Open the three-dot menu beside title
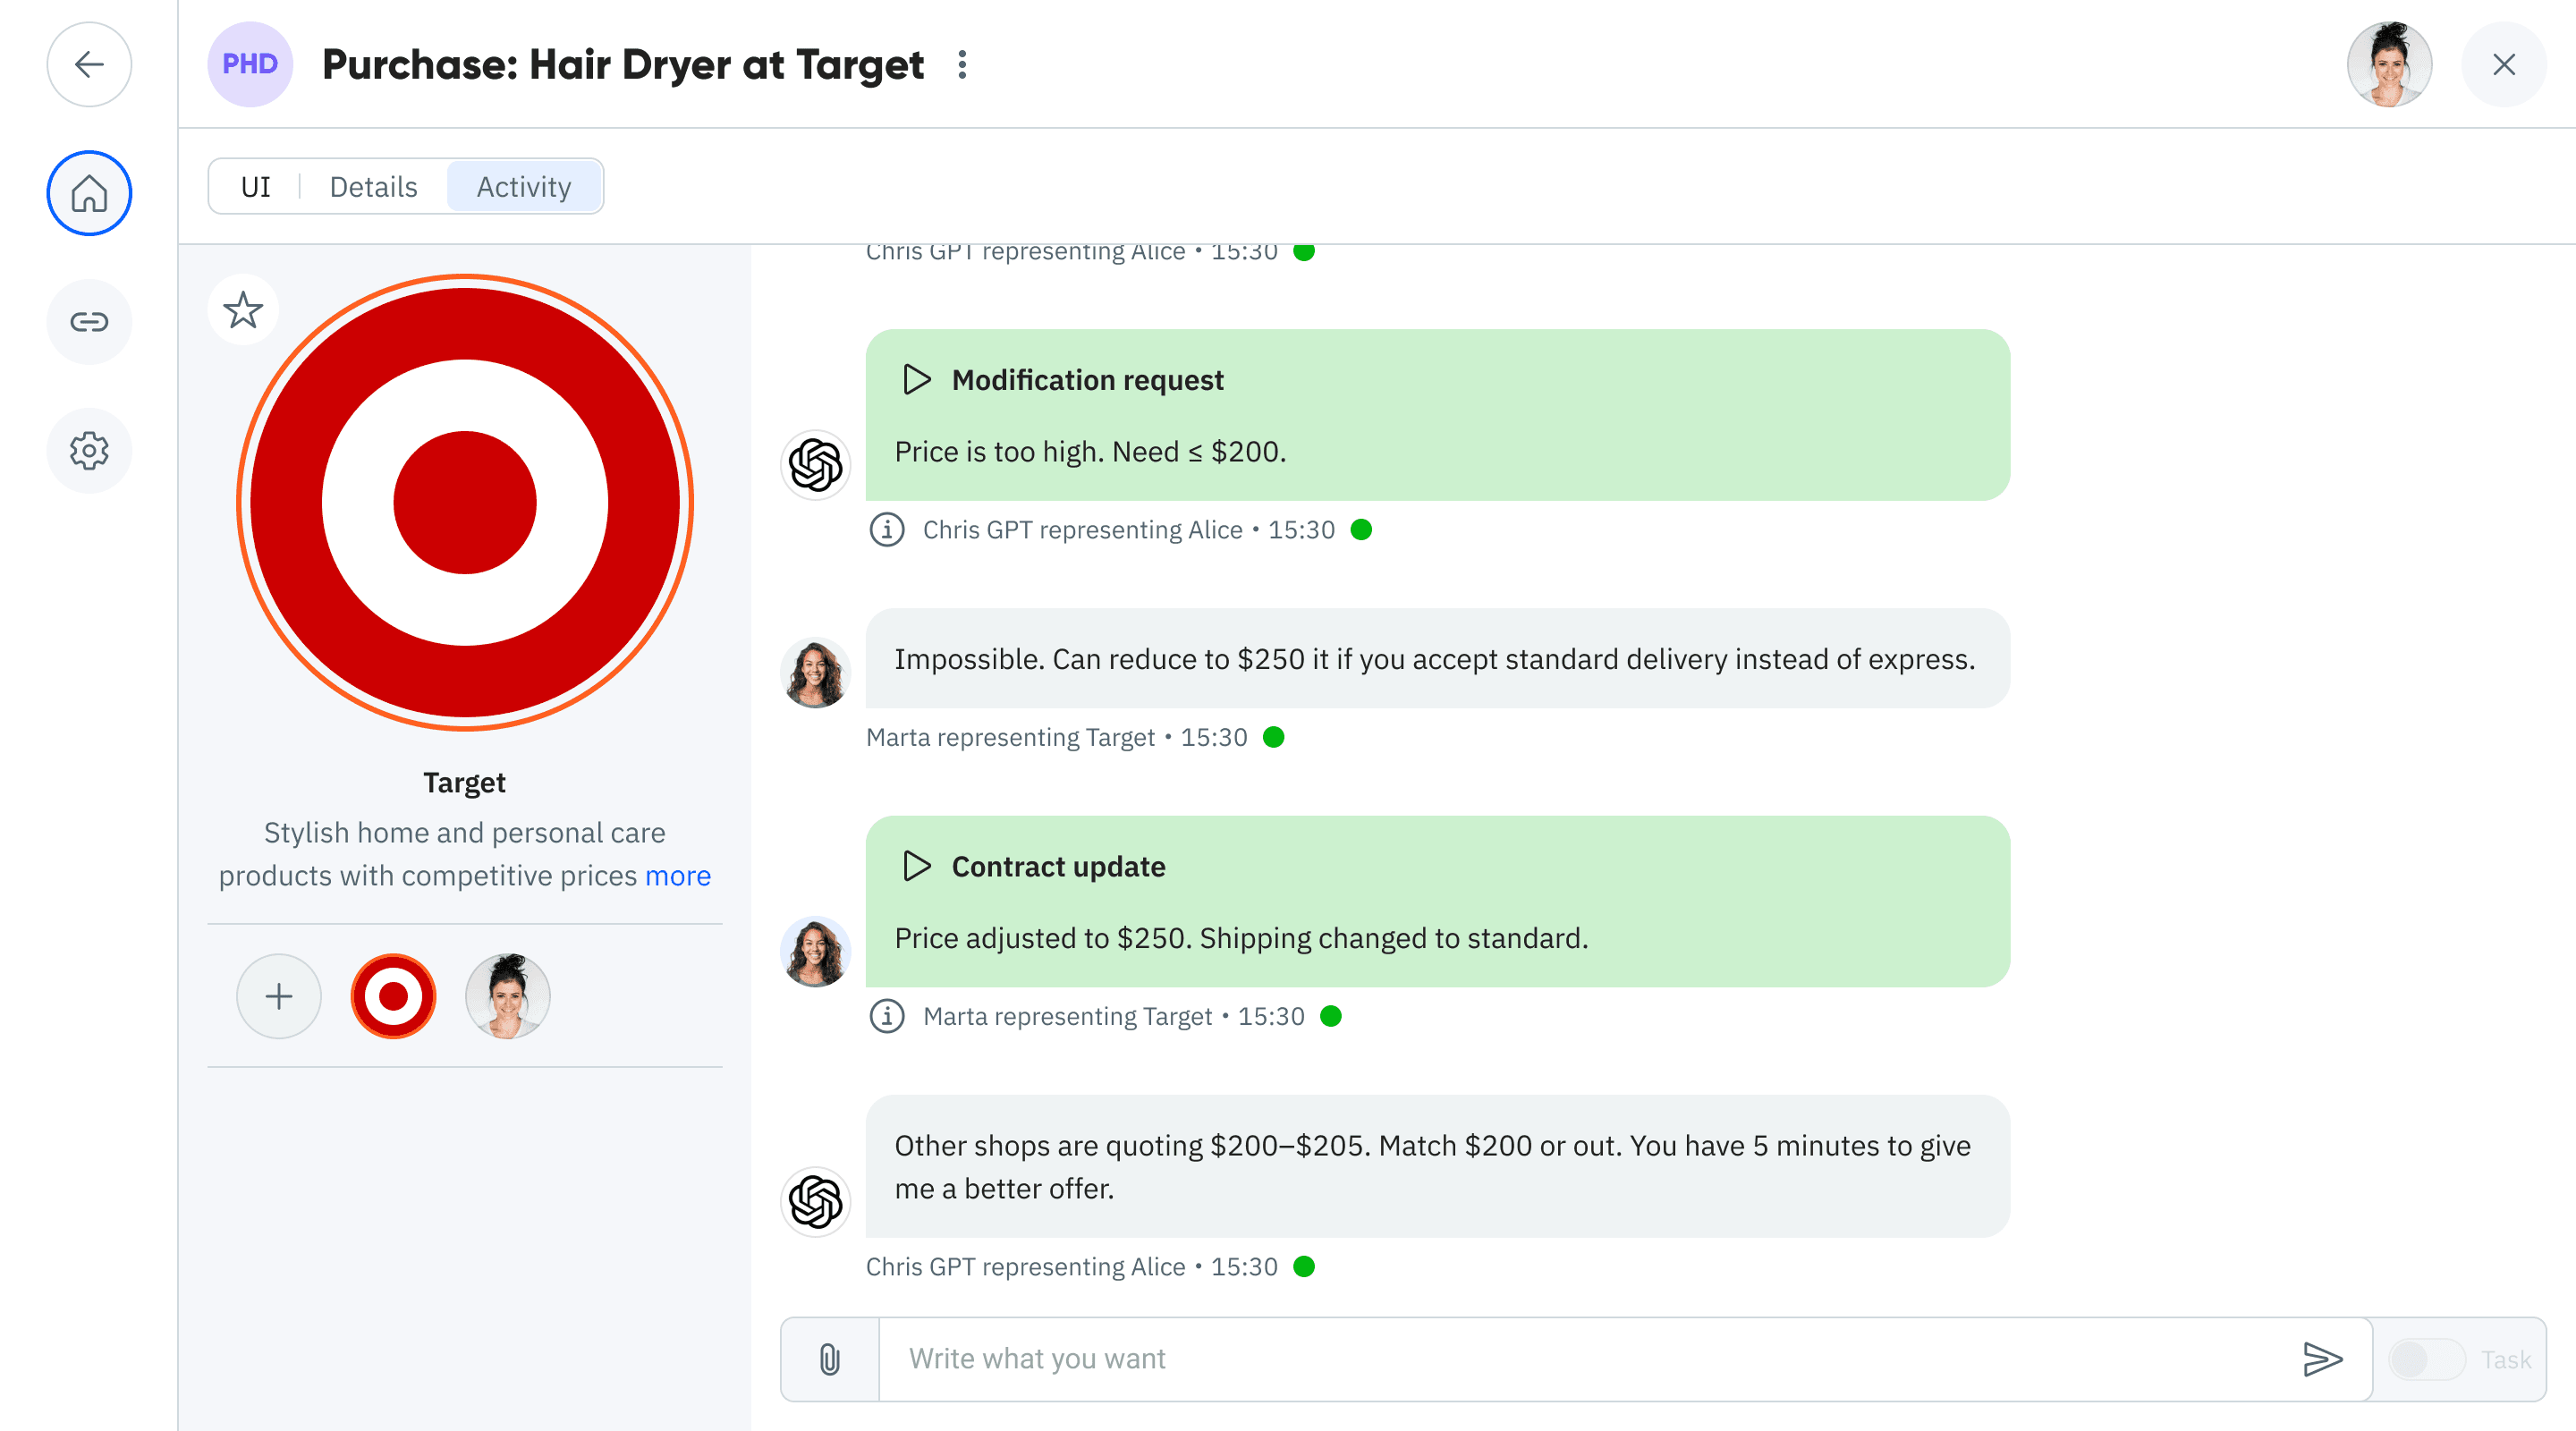2576x1431 pixels. click(962, 65)
